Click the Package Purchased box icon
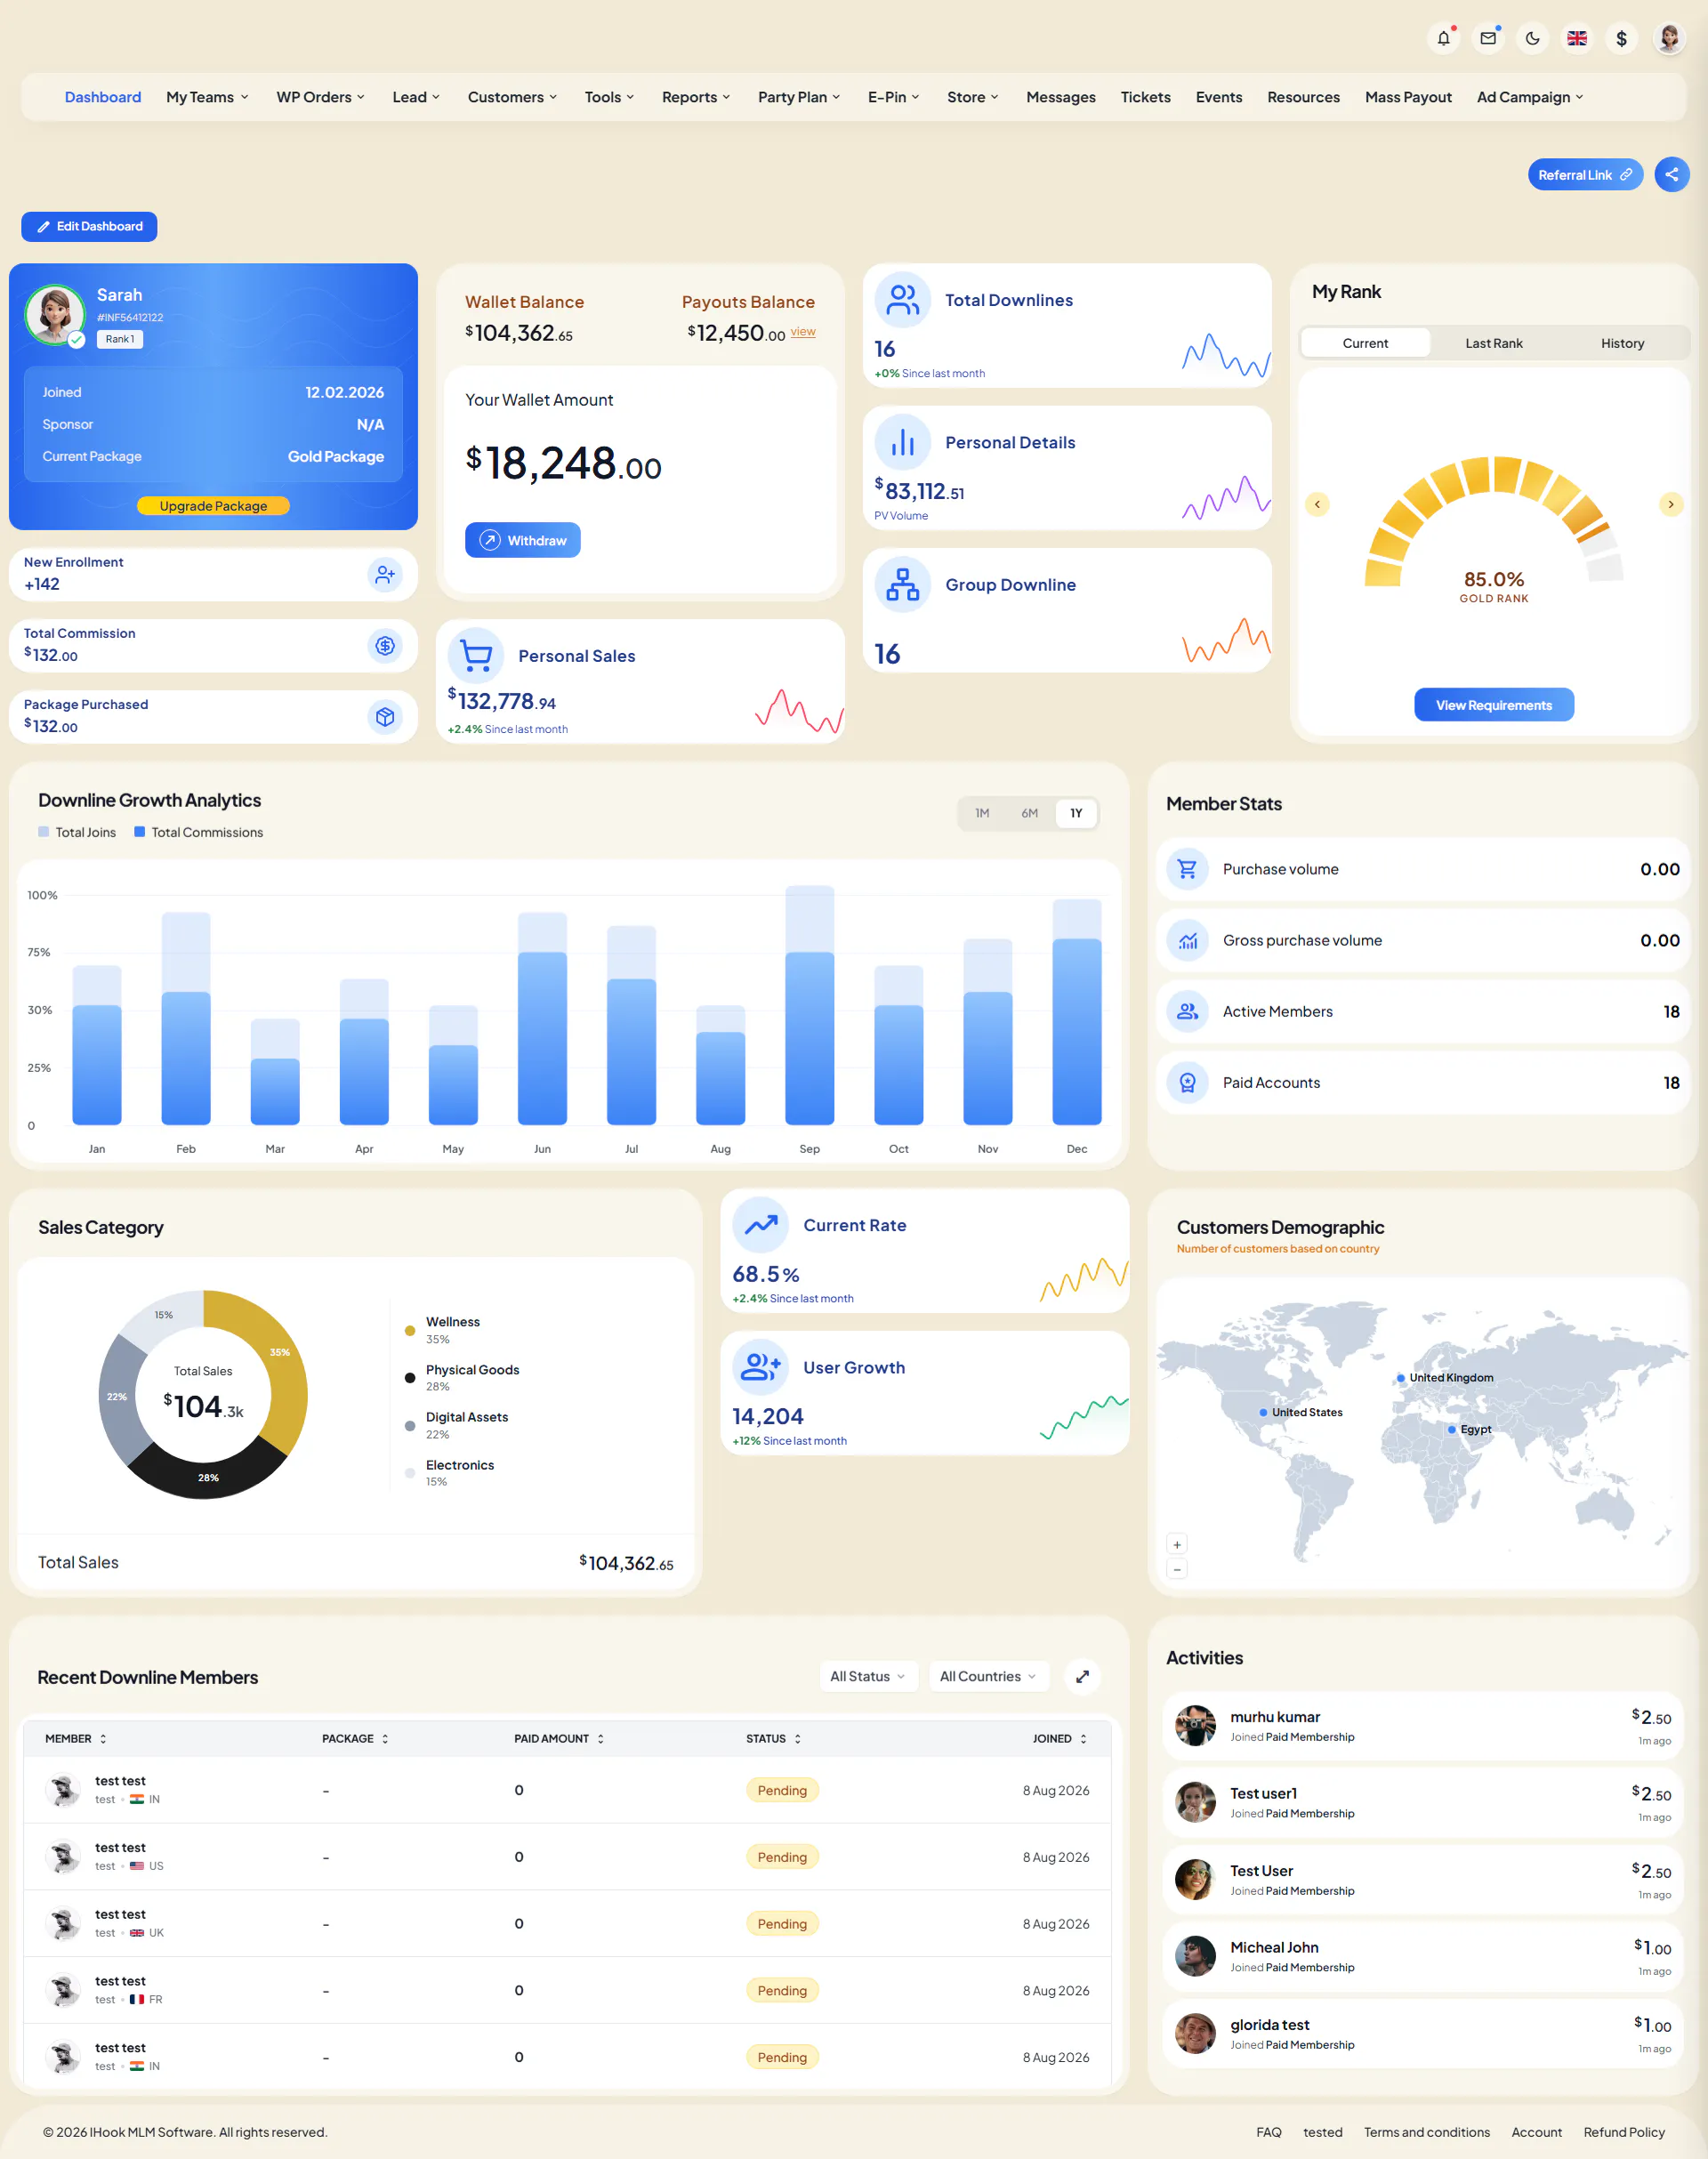The image size is (1708, 2159). pyautogui.click(x=385, y=716)
